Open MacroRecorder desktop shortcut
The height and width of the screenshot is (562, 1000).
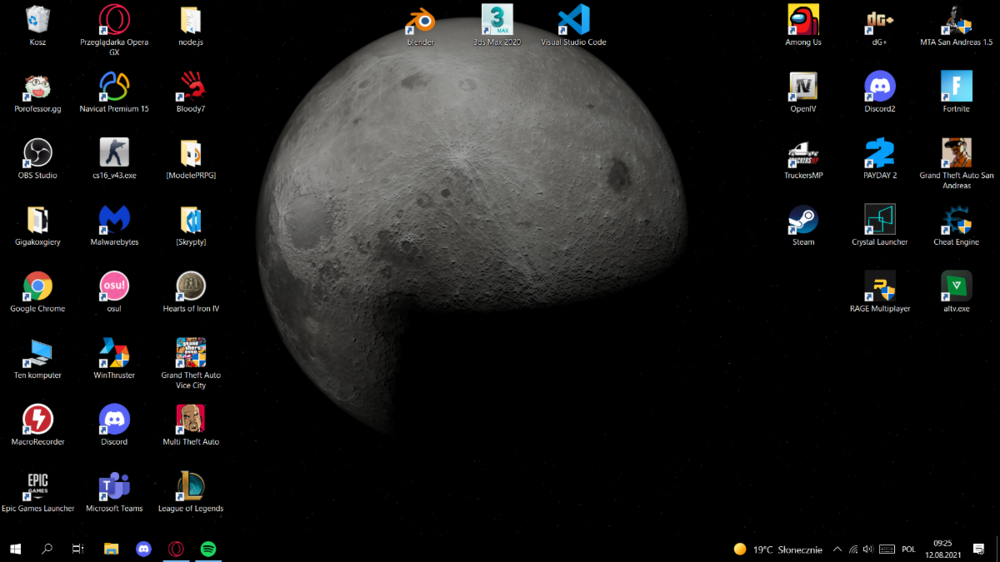(38, 426)
